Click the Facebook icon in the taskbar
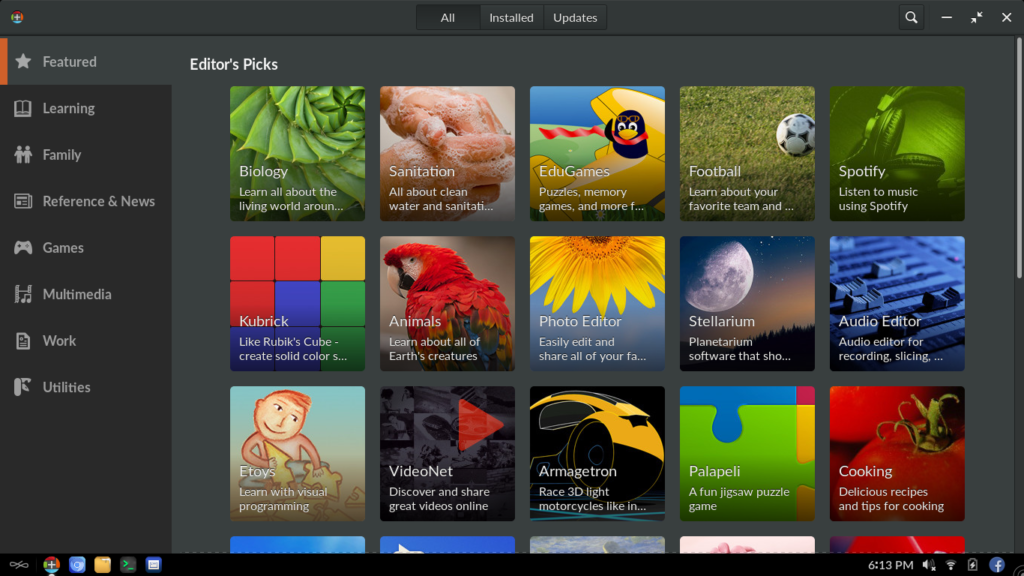Screen dimensions: 1024x576 (997, 565)
